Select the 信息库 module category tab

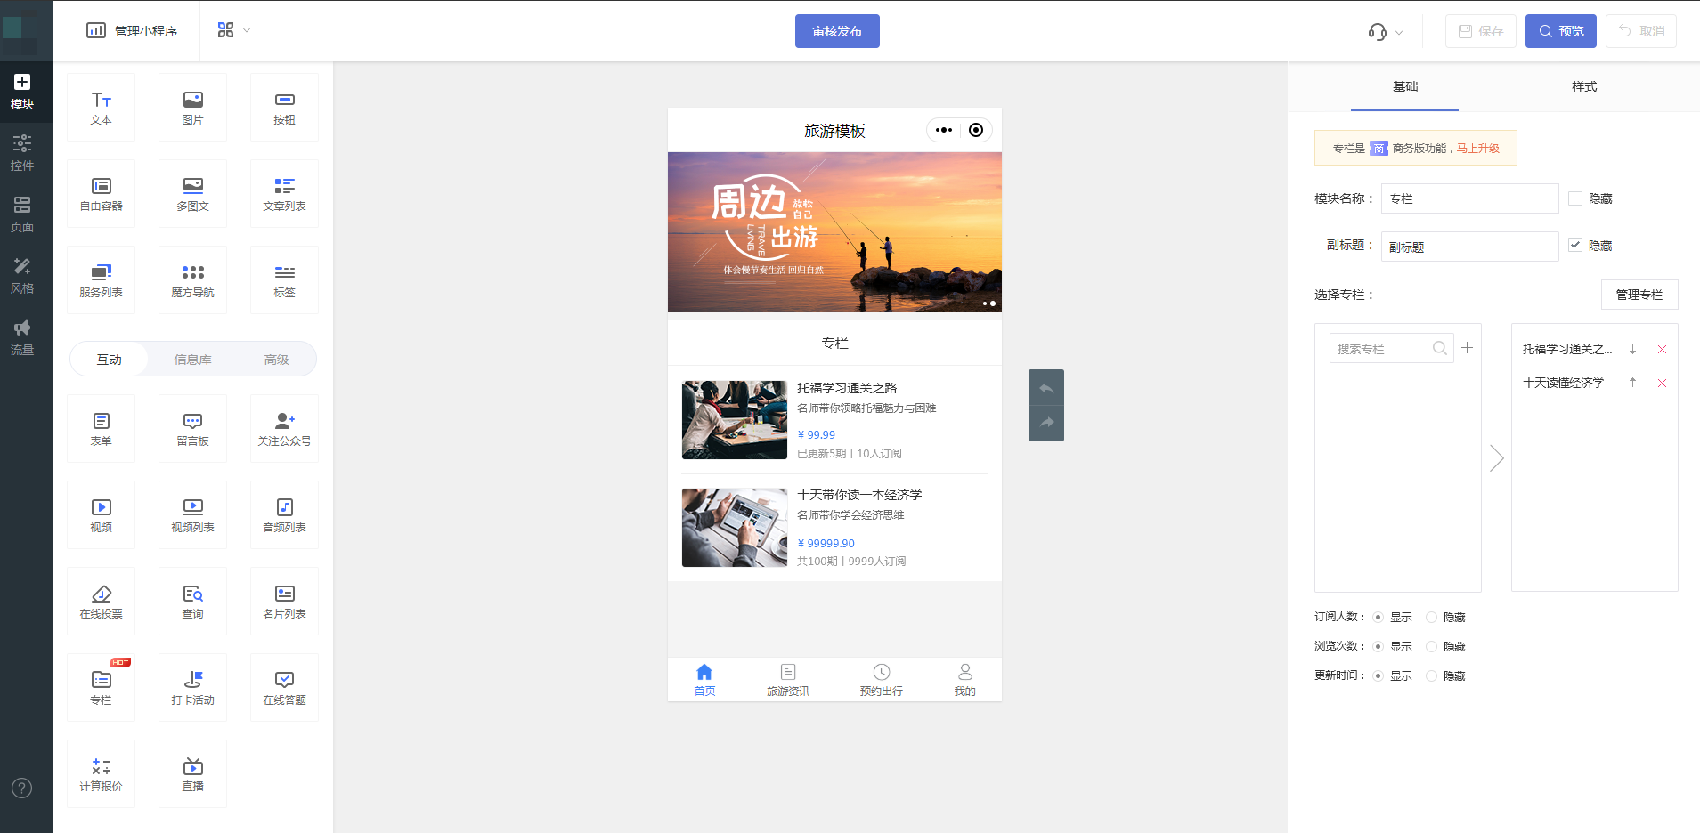[192, 359]
